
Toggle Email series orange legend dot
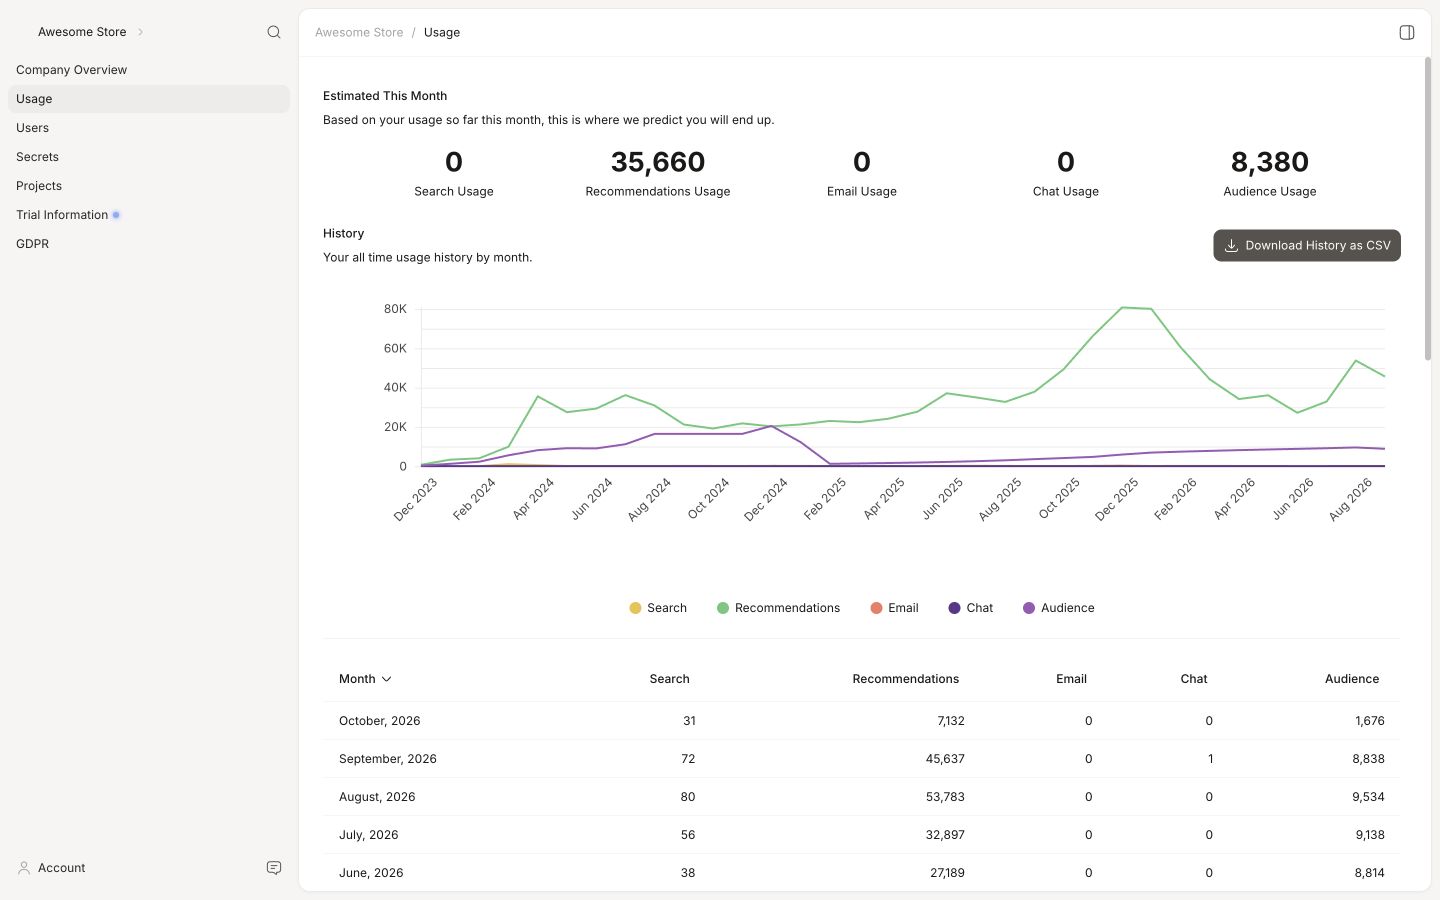coord(876,608)
